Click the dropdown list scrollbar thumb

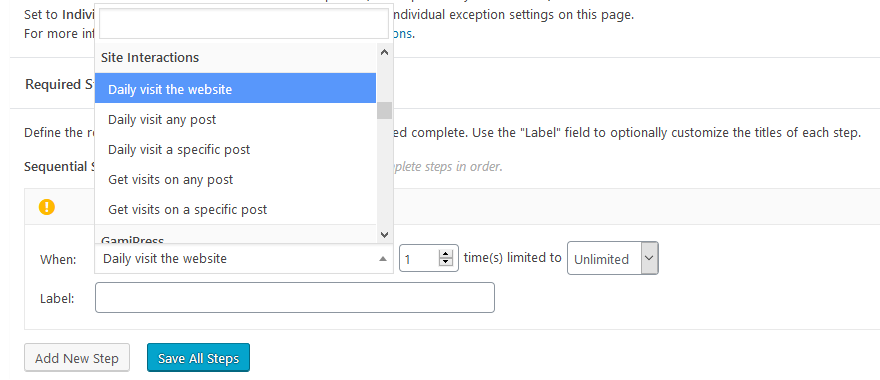coord(384,110)
